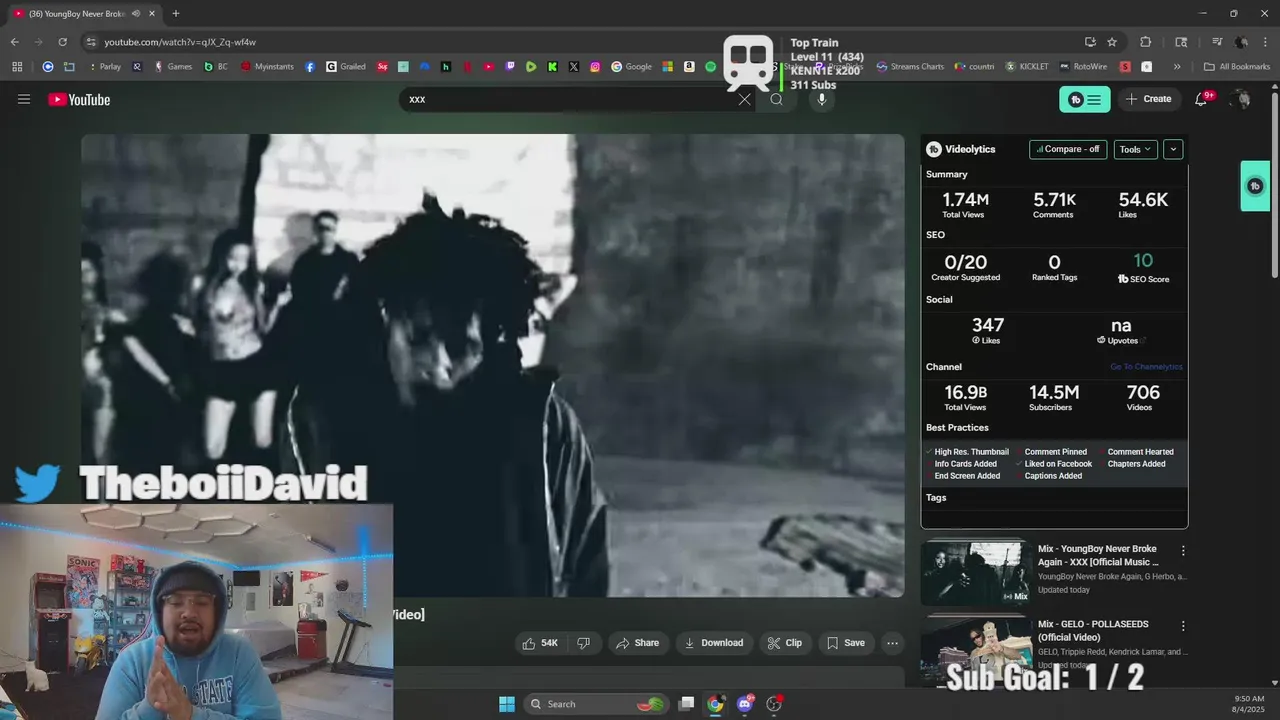Open the Windows Start menu
1280x720 pixels.
click(x=507, y=704)
